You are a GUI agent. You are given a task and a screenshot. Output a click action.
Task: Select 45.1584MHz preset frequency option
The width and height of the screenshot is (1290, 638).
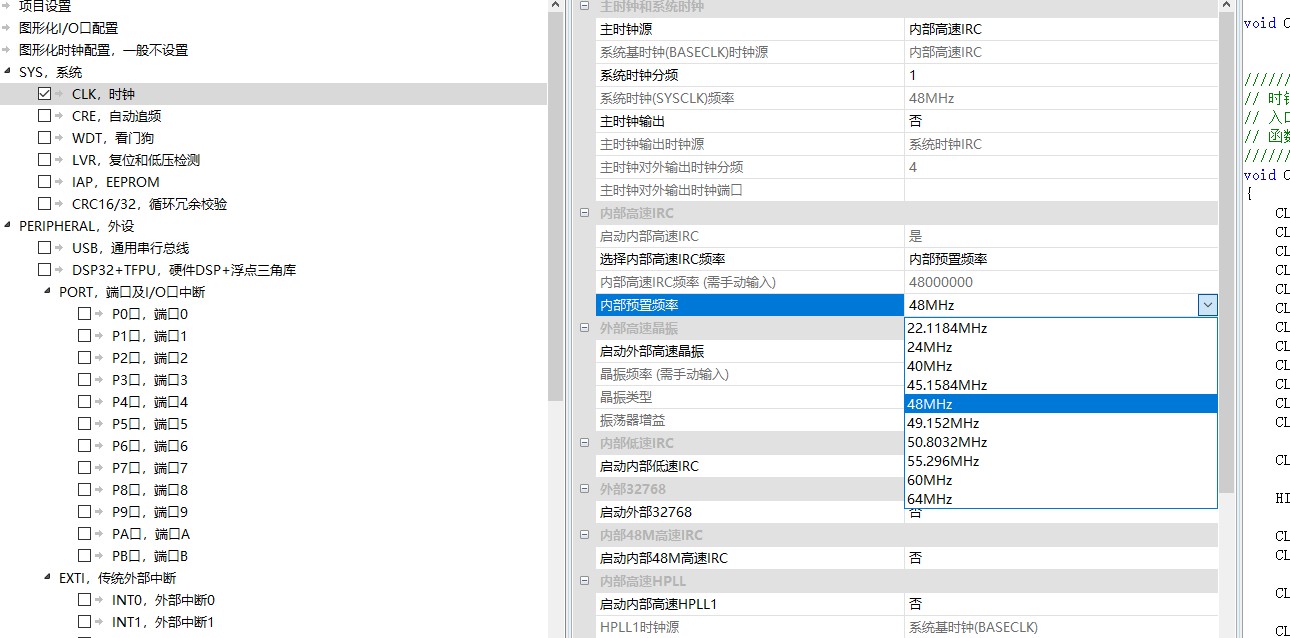point(1060,385)
